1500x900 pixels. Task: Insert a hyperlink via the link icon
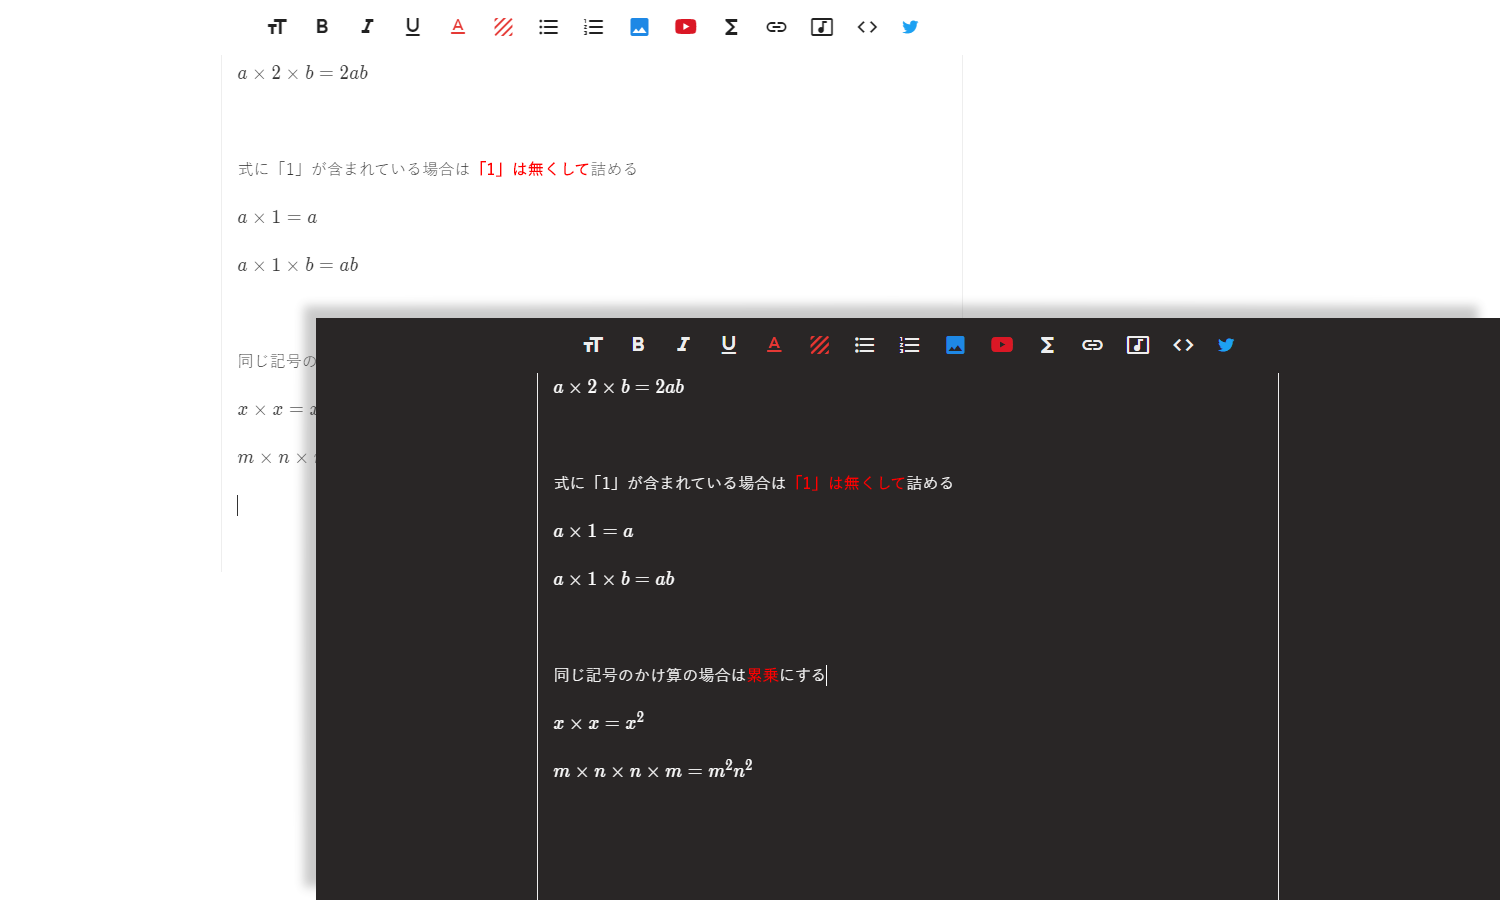tap(1092, 344)
